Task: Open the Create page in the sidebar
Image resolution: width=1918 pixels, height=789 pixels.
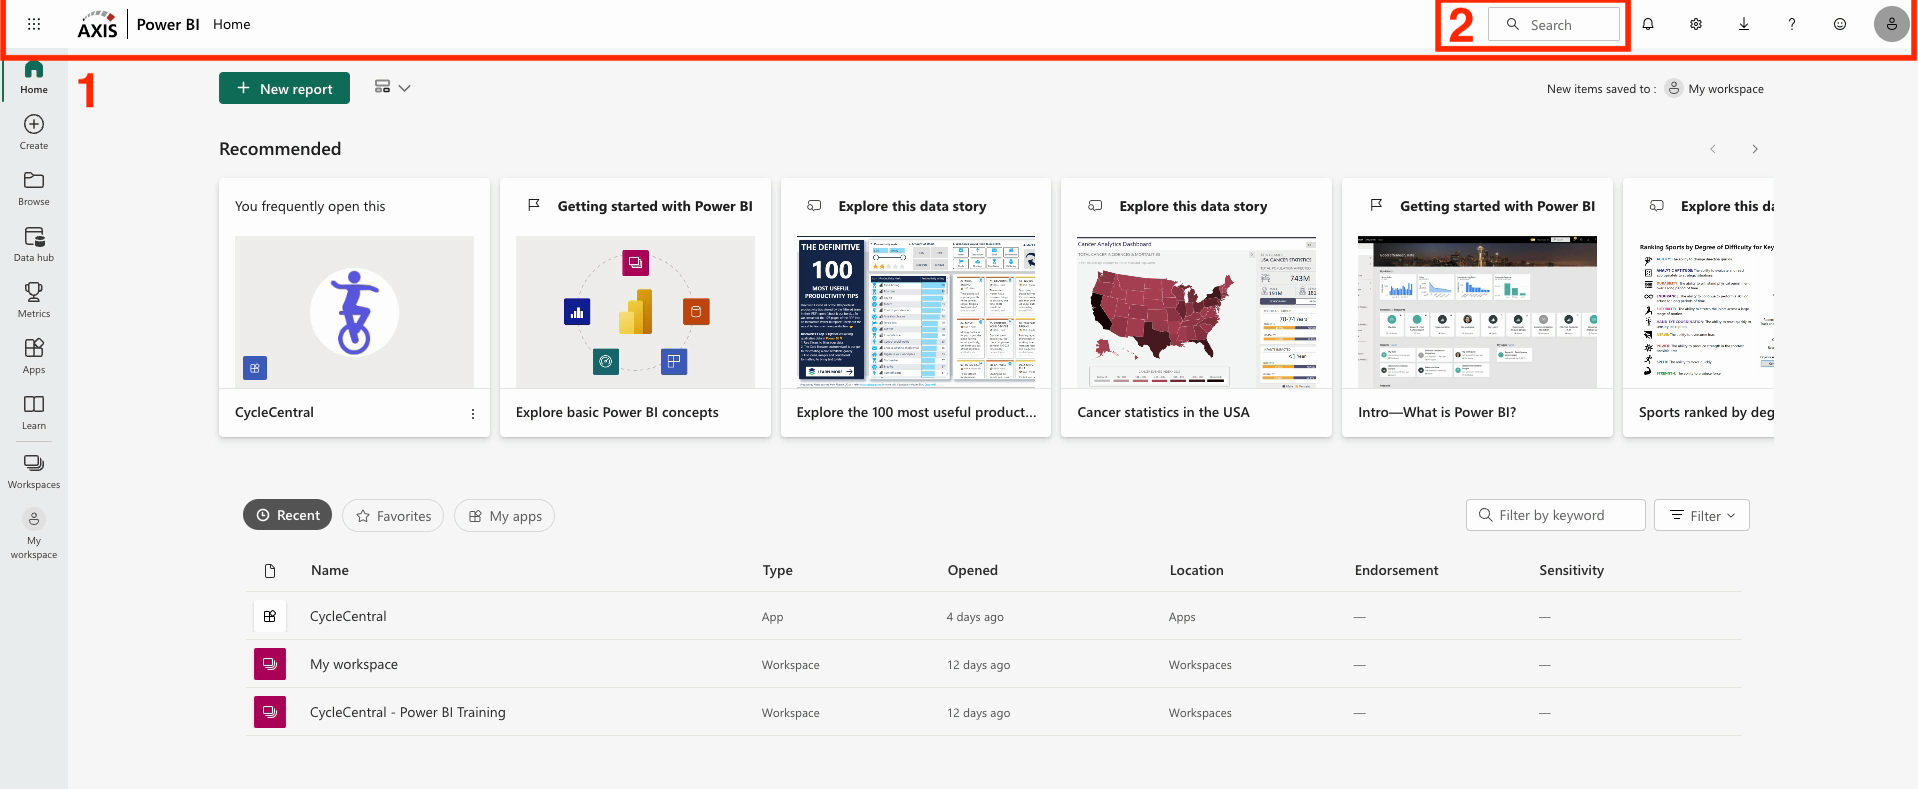Action: [x=34, y=132]
